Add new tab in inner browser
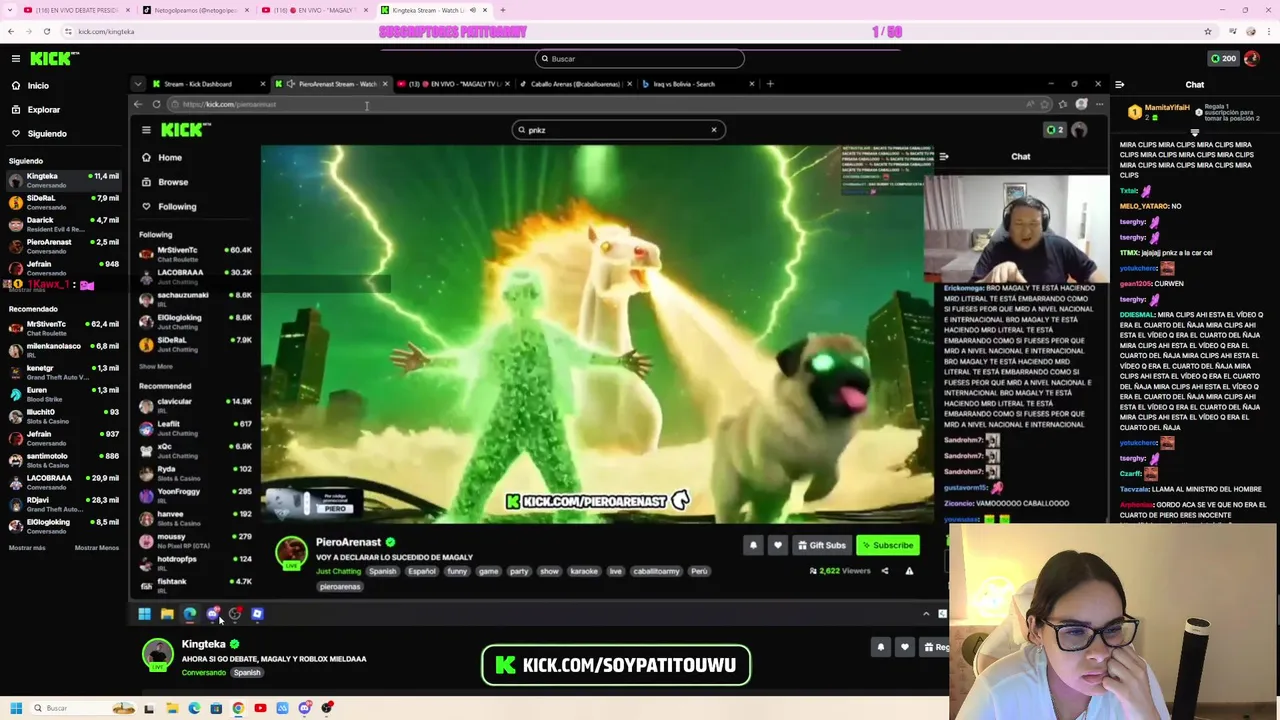The height and width of the screenshot is (720, 1280). click(770, 84)
